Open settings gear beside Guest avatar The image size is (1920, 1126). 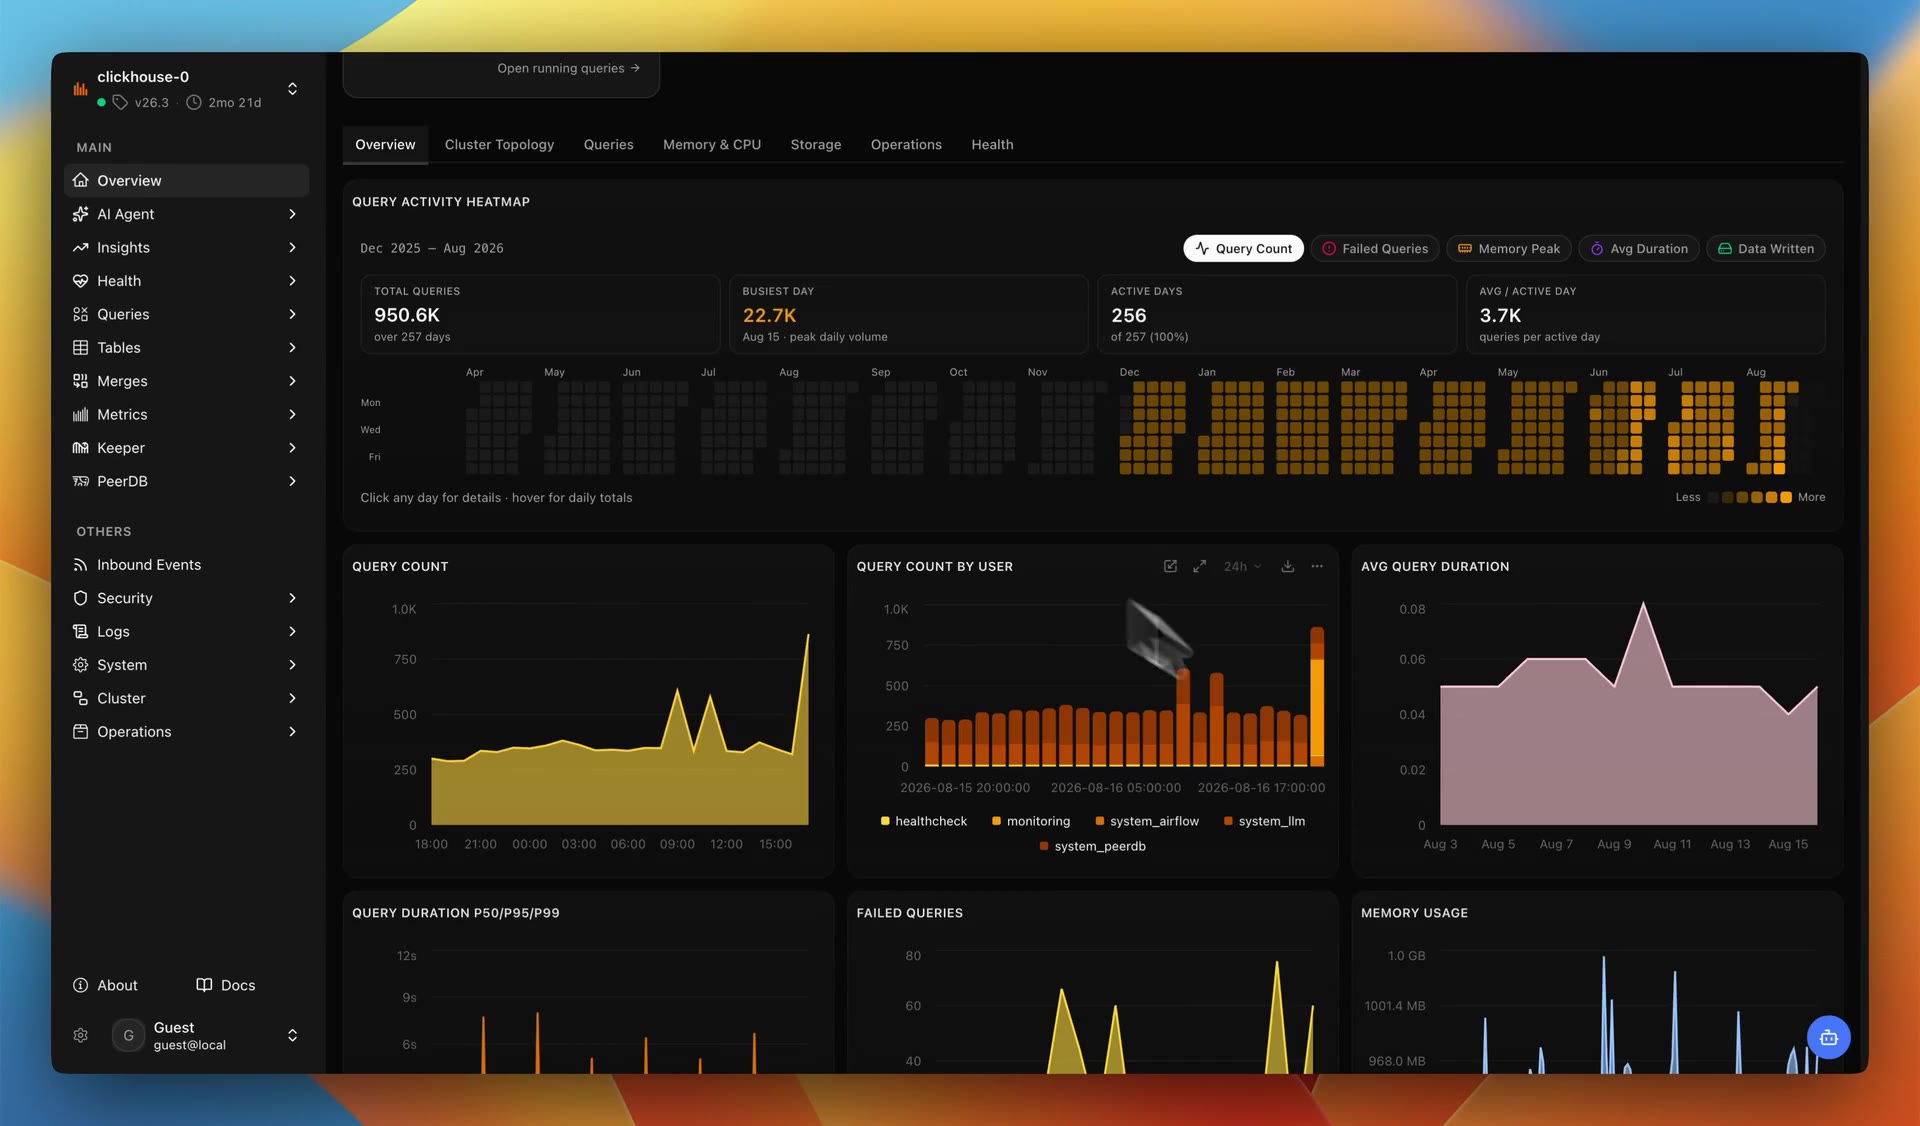point(80,1035)
